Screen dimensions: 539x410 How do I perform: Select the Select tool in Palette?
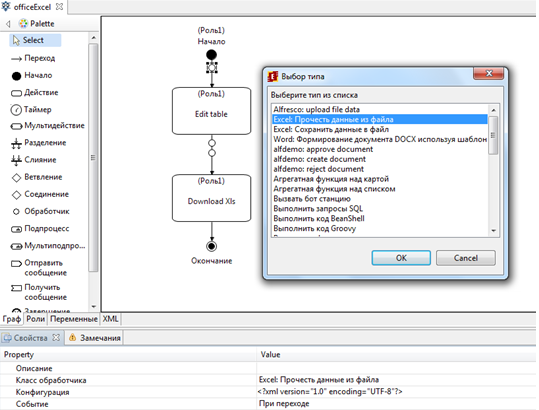coord(34,40)
